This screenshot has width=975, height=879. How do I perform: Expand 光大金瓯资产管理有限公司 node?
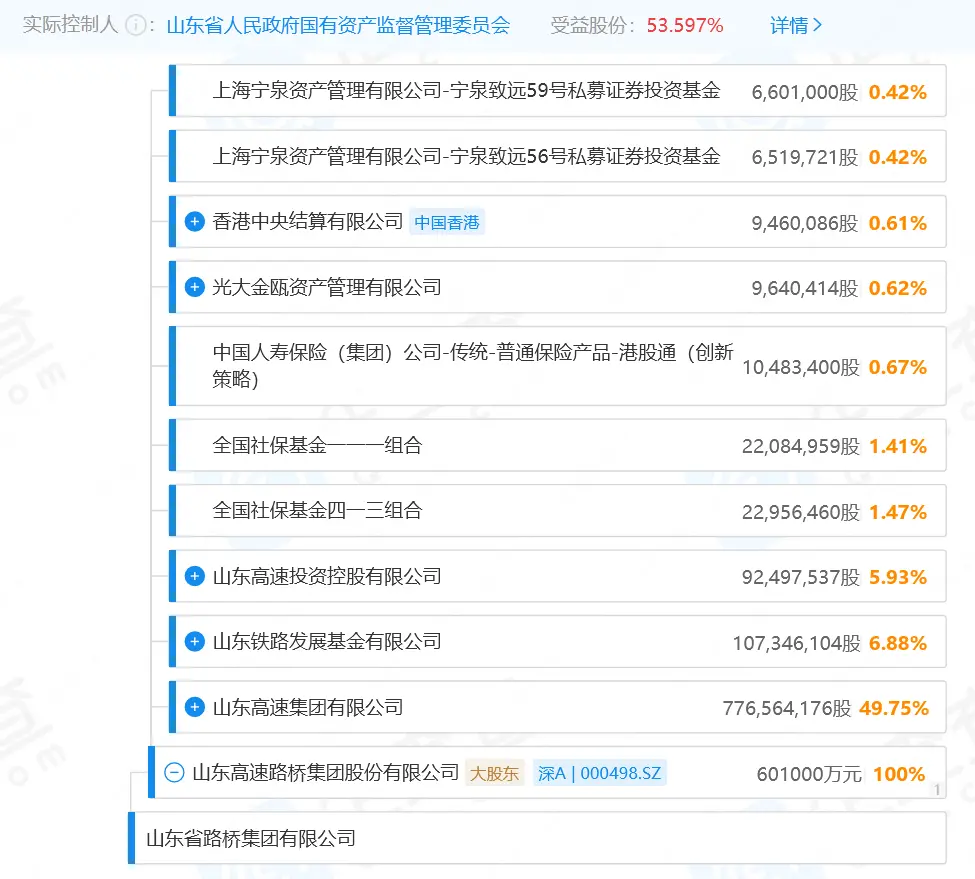(x=195, y=287)
